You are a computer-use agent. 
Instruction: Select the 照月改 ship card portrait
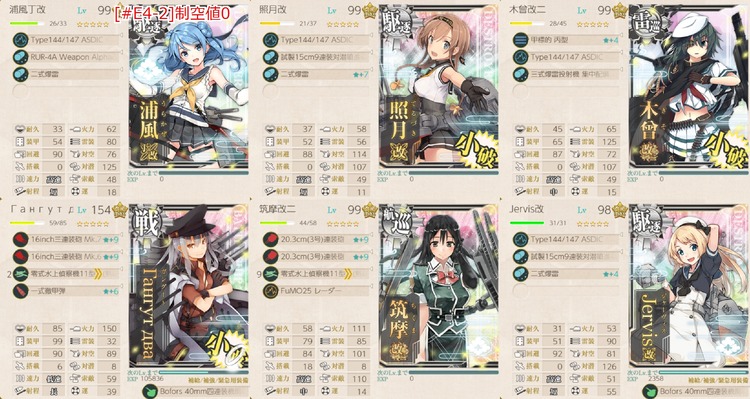pos(438,87)
